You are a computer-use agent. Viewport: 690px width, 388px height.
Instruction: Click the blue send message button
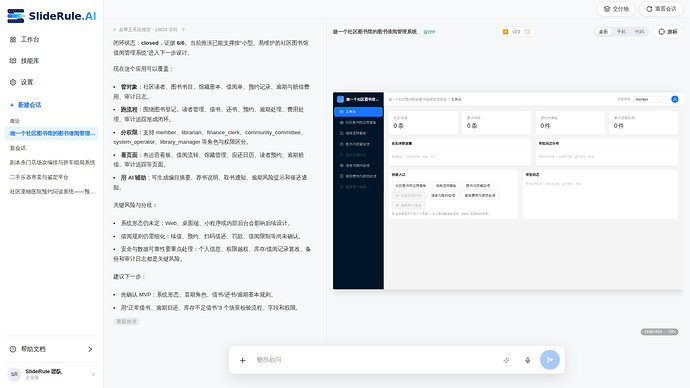coord(550,360)
